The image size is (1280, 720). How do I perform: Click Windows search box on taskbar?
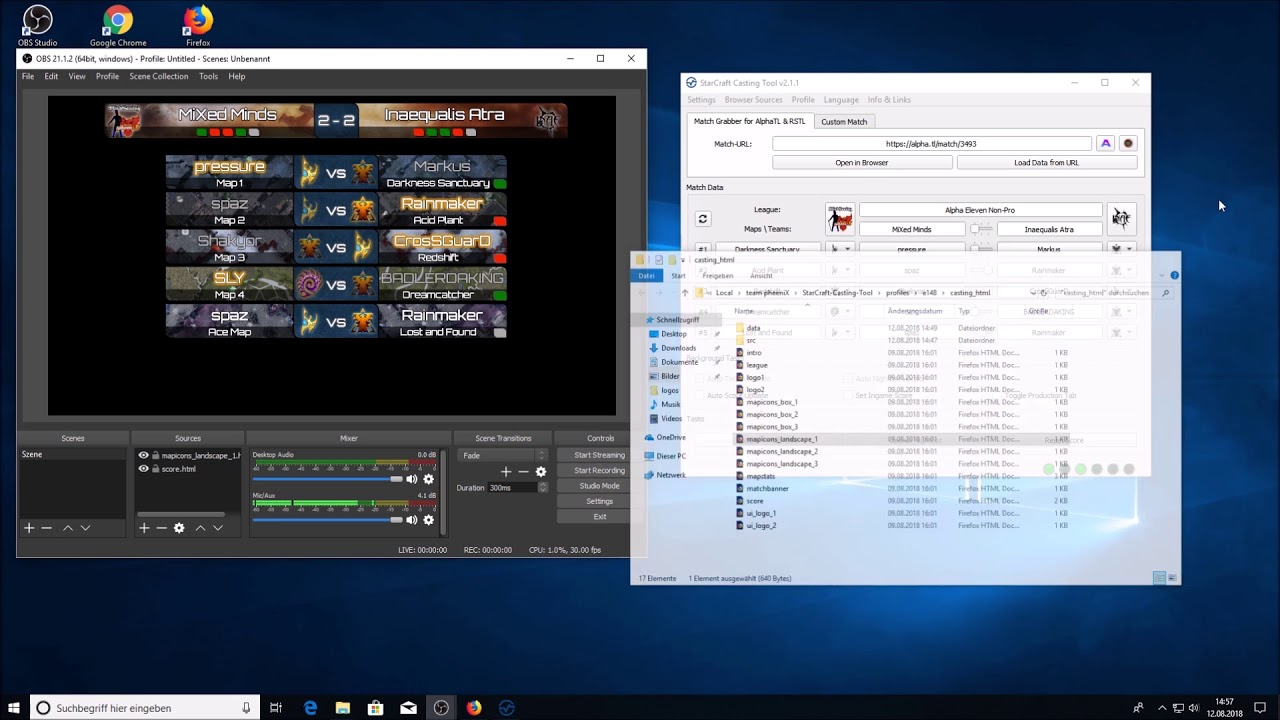[145, 708]
